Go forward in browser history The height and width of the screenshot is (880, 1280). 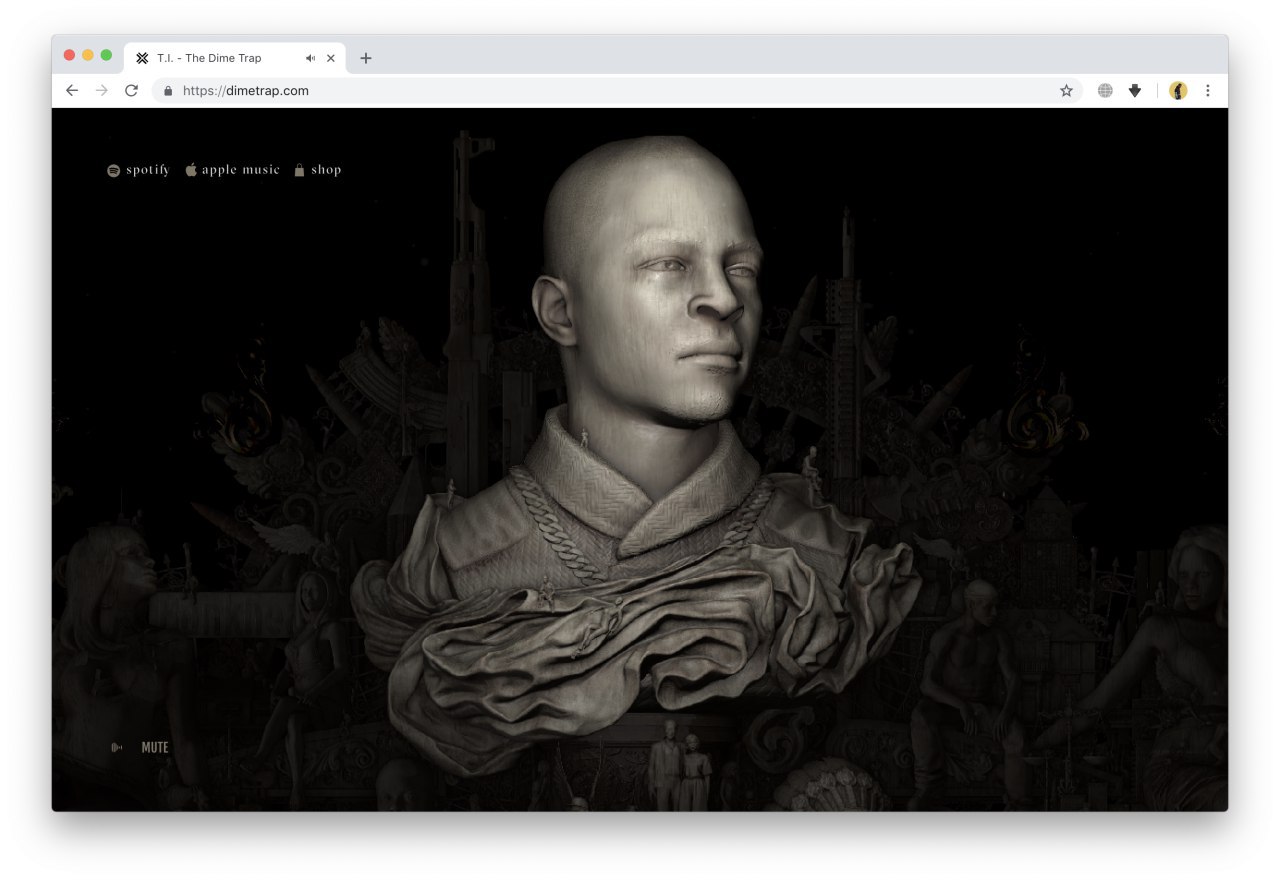click(x=101, y=90)
